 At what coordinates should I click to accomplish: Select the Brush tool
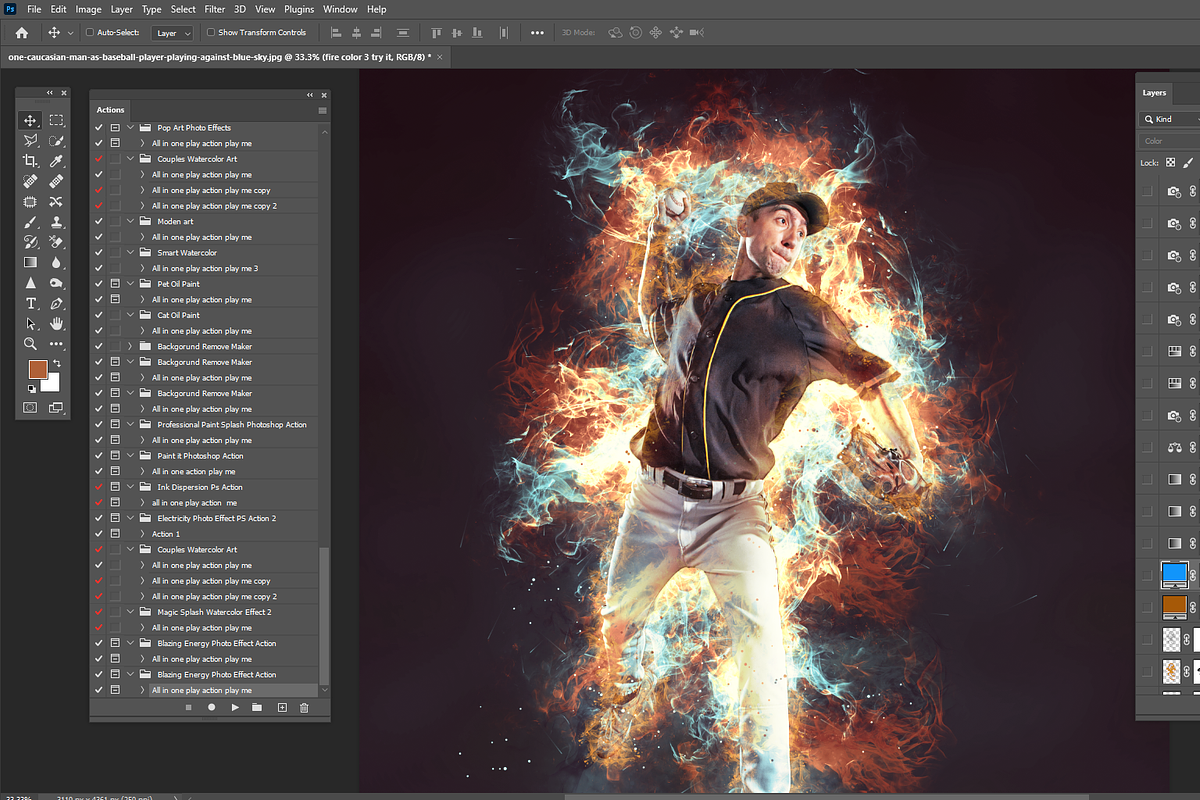point(30,222)
